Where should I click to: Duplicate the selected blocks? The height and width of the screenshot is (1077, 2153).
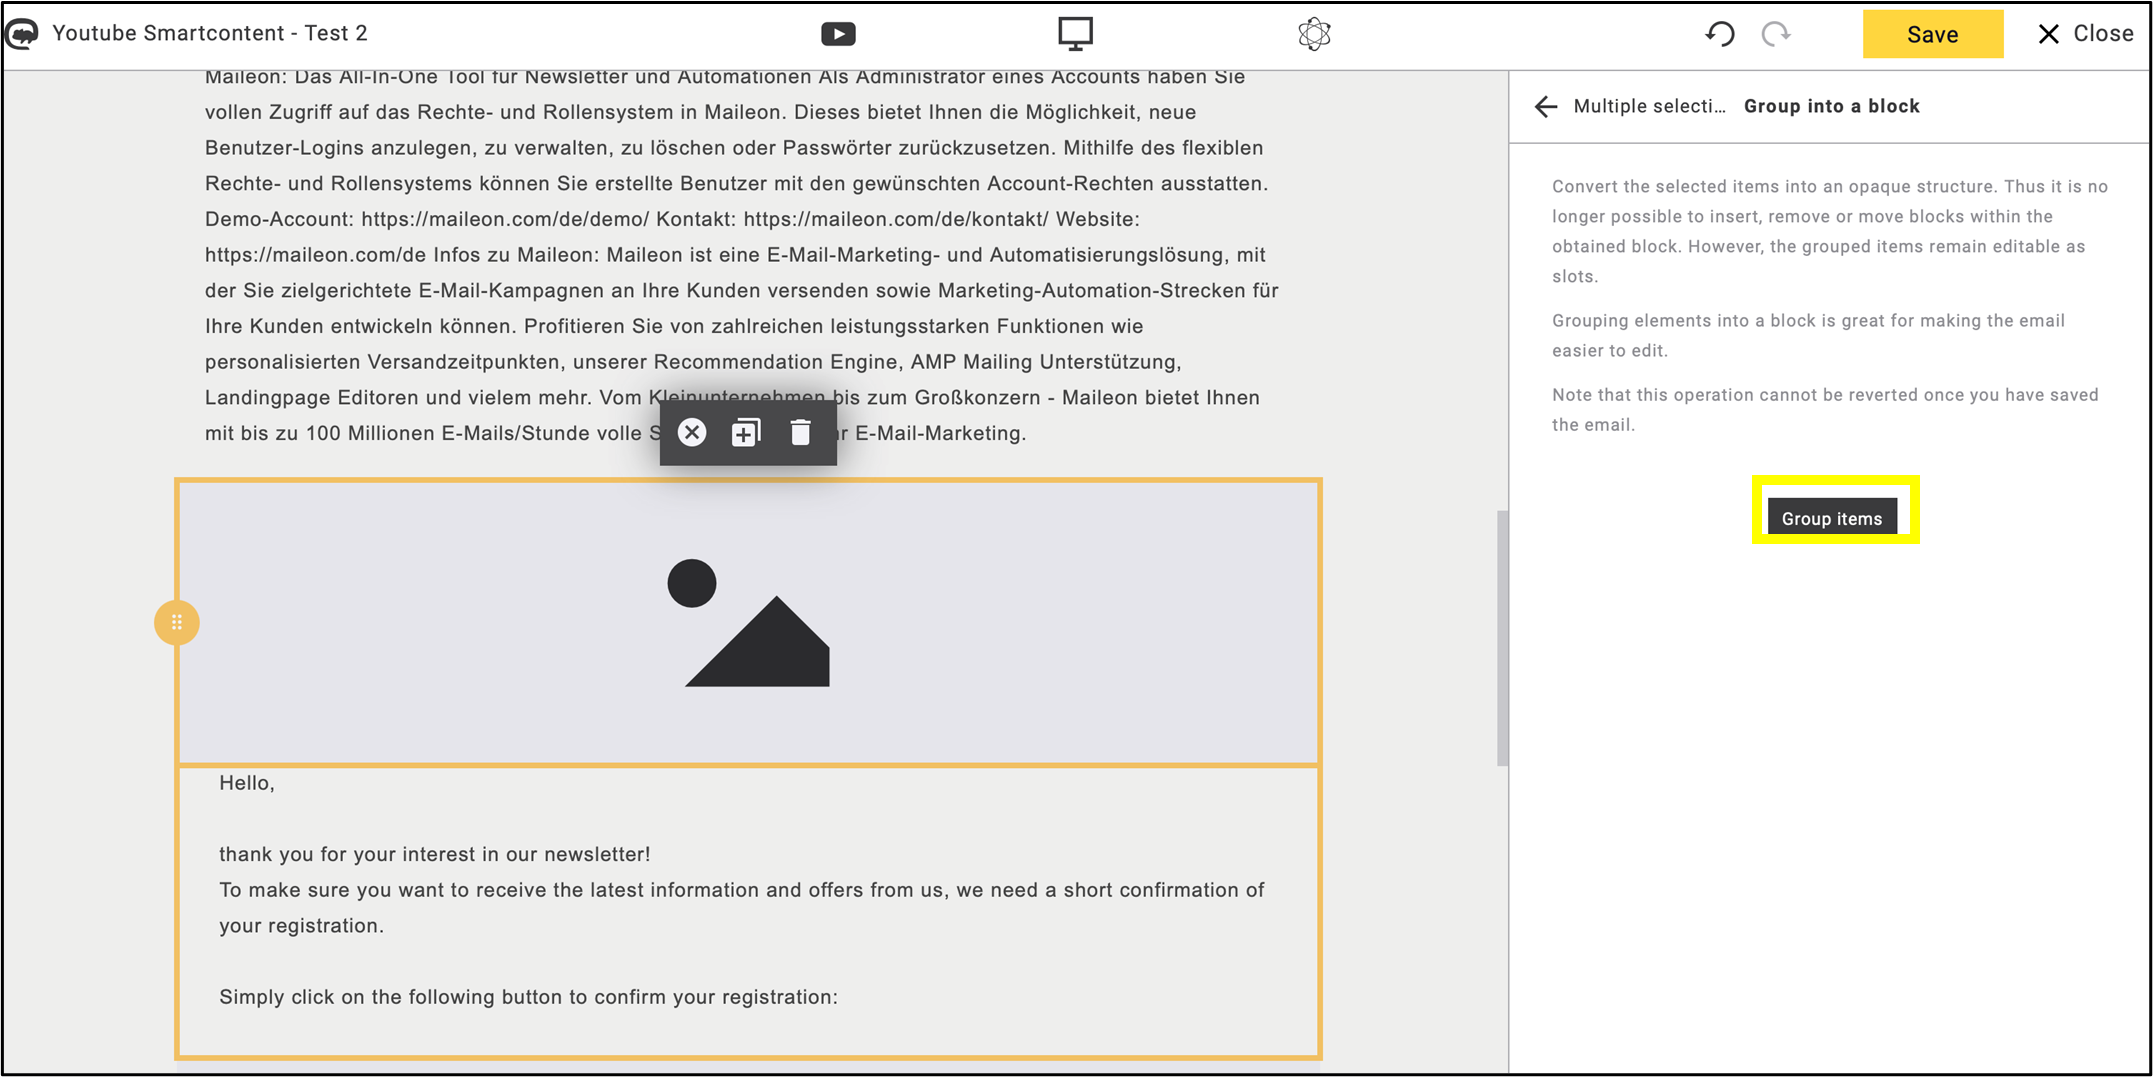[x=746, y=433]
